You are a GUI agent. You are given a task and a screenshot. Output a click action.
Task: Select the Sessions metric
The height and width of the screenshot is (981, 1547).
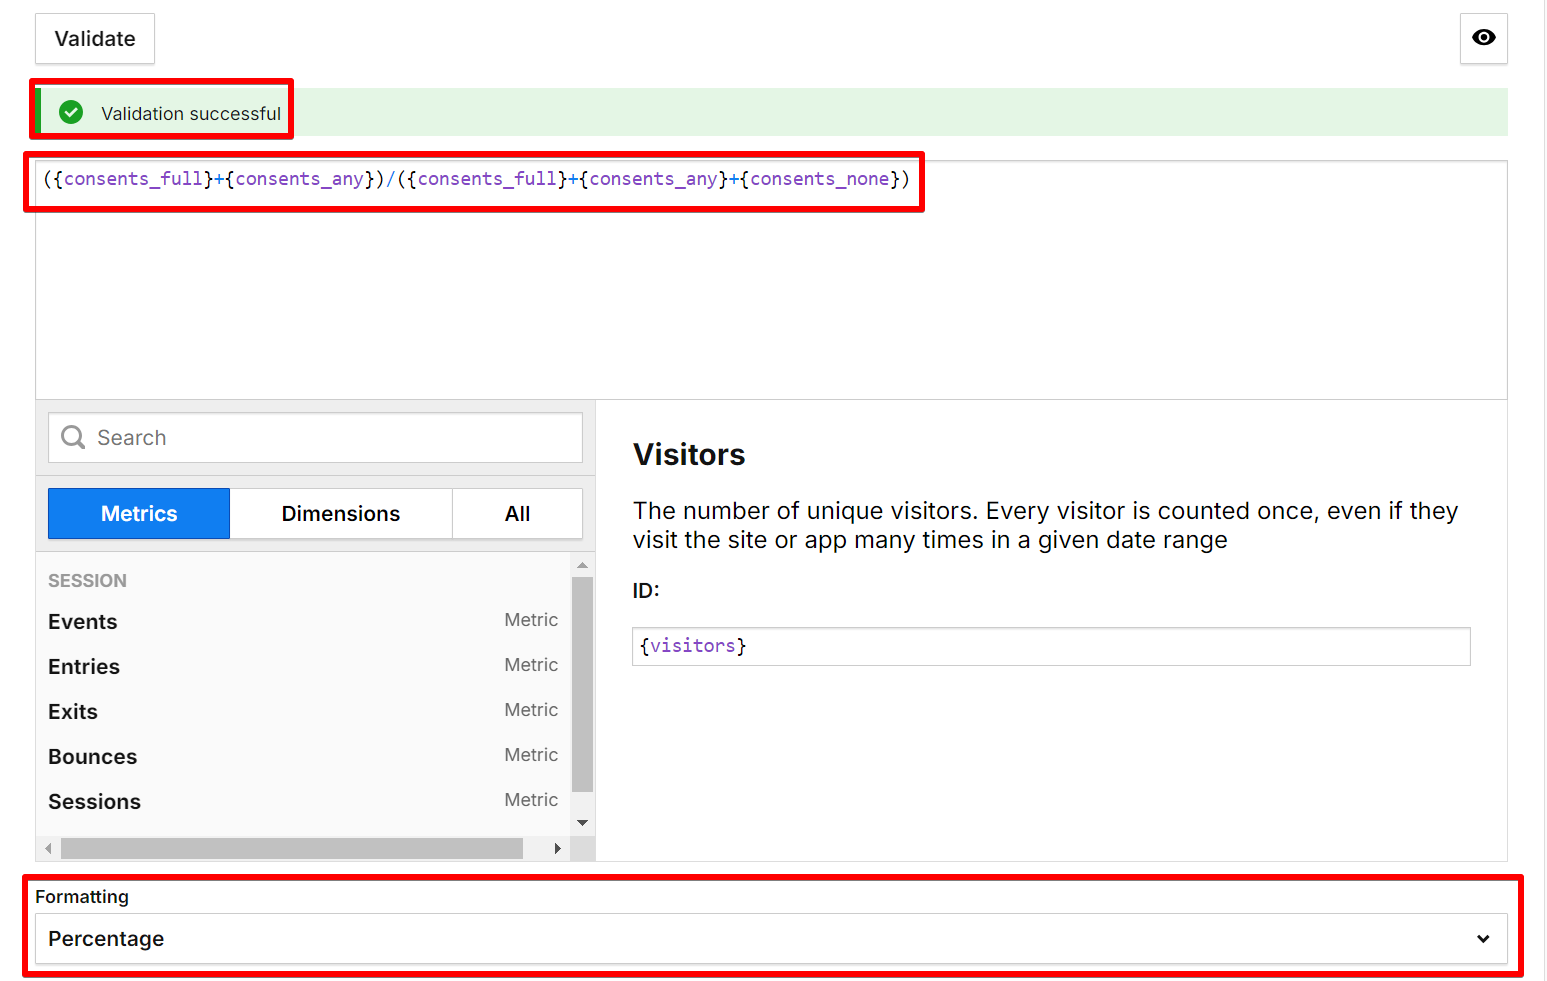94,801
